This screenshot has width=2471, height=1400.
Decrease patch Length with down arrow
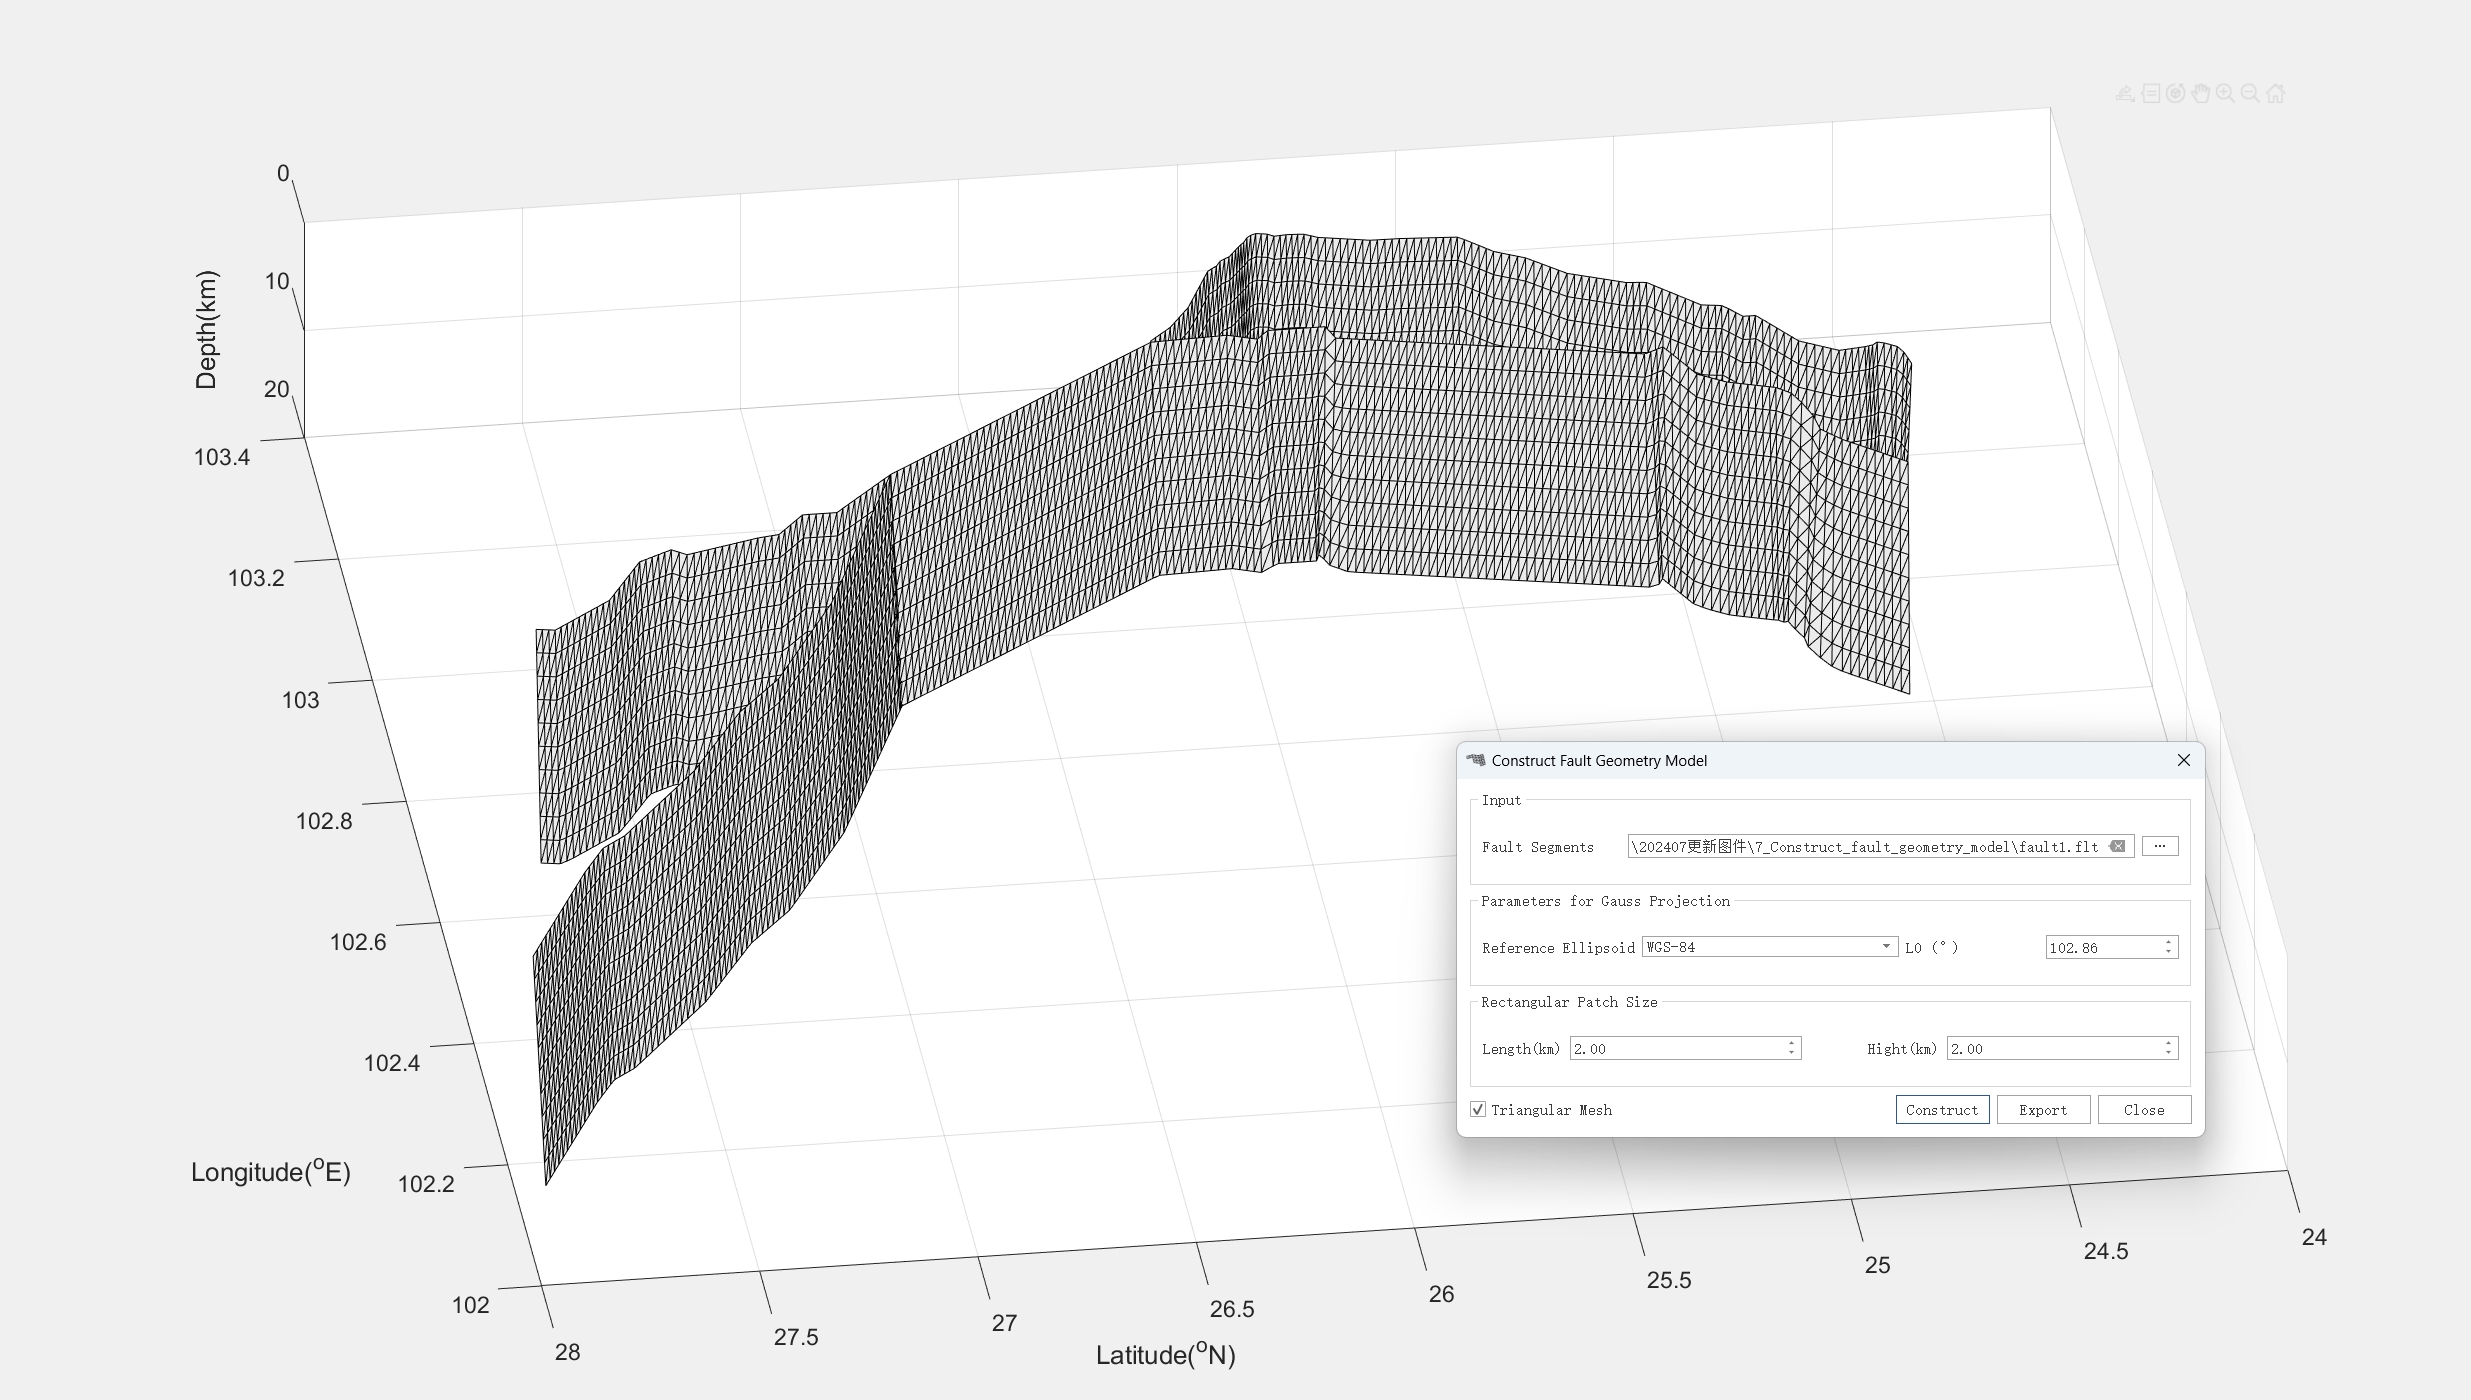point(1791,1053)
